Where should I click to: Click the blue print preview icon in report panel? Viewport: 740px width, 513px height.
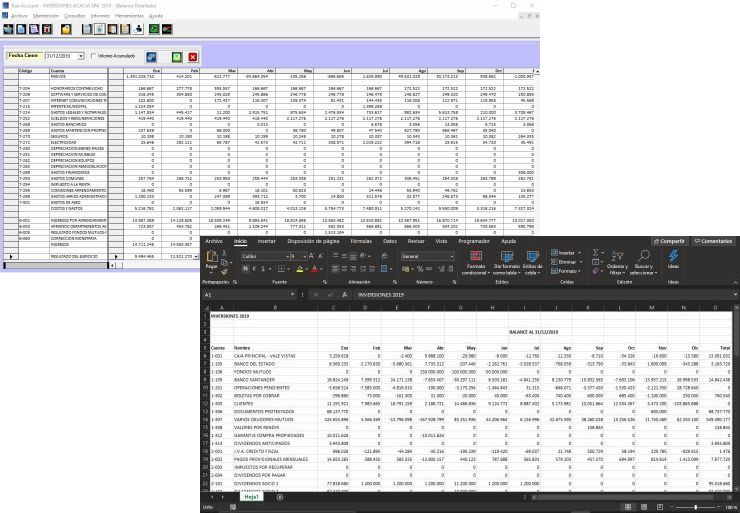[151, 57]
